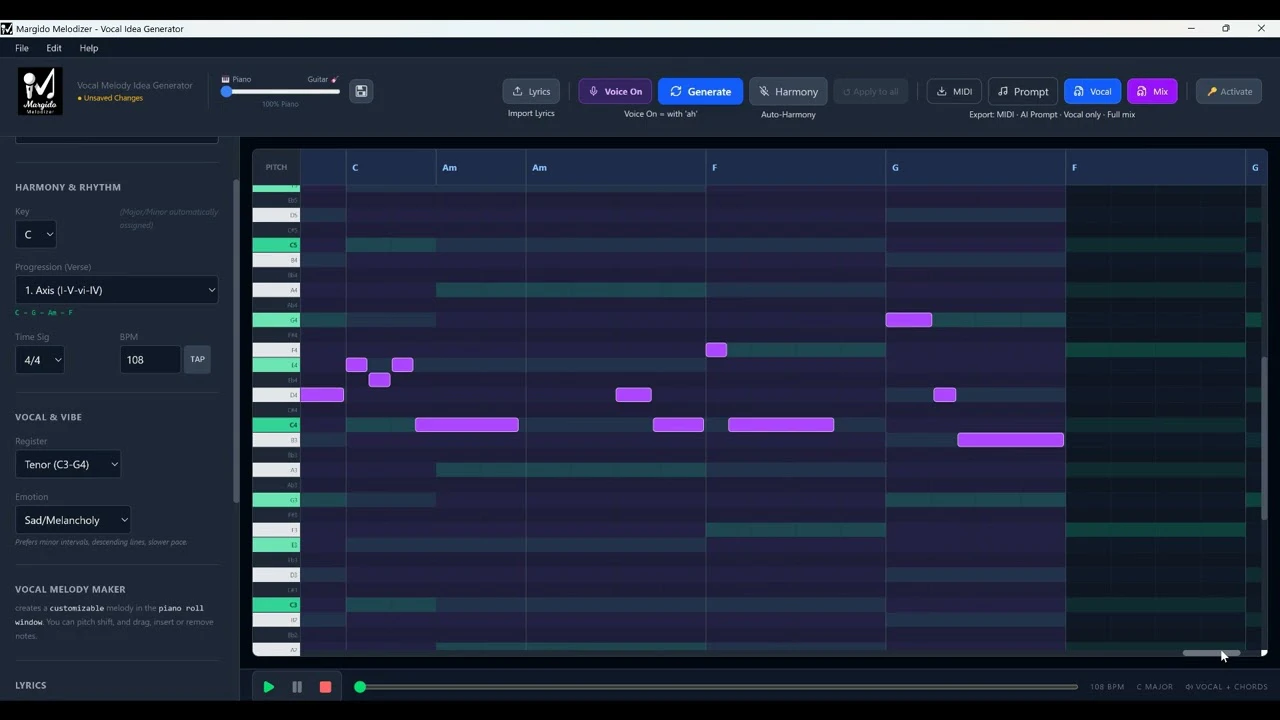Click the microphone icon in Voice On

[593, 91]
